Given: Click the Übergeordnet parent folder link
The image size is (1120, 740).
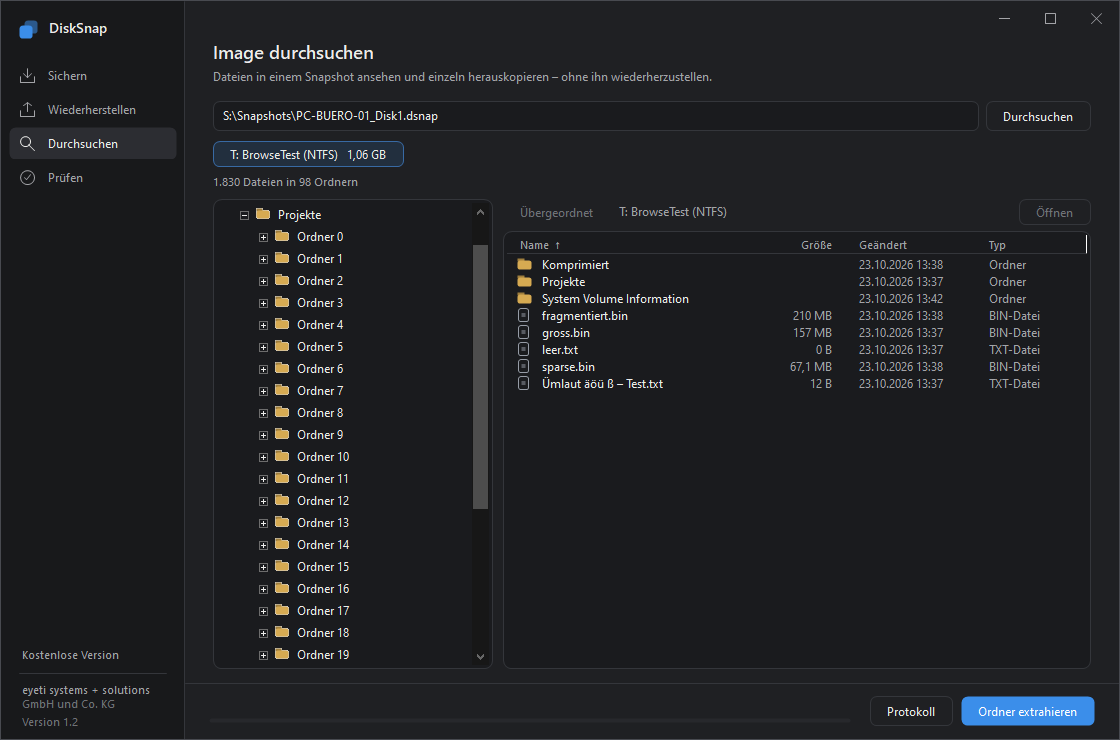Looking at the screenshot, I should [556, 213].
